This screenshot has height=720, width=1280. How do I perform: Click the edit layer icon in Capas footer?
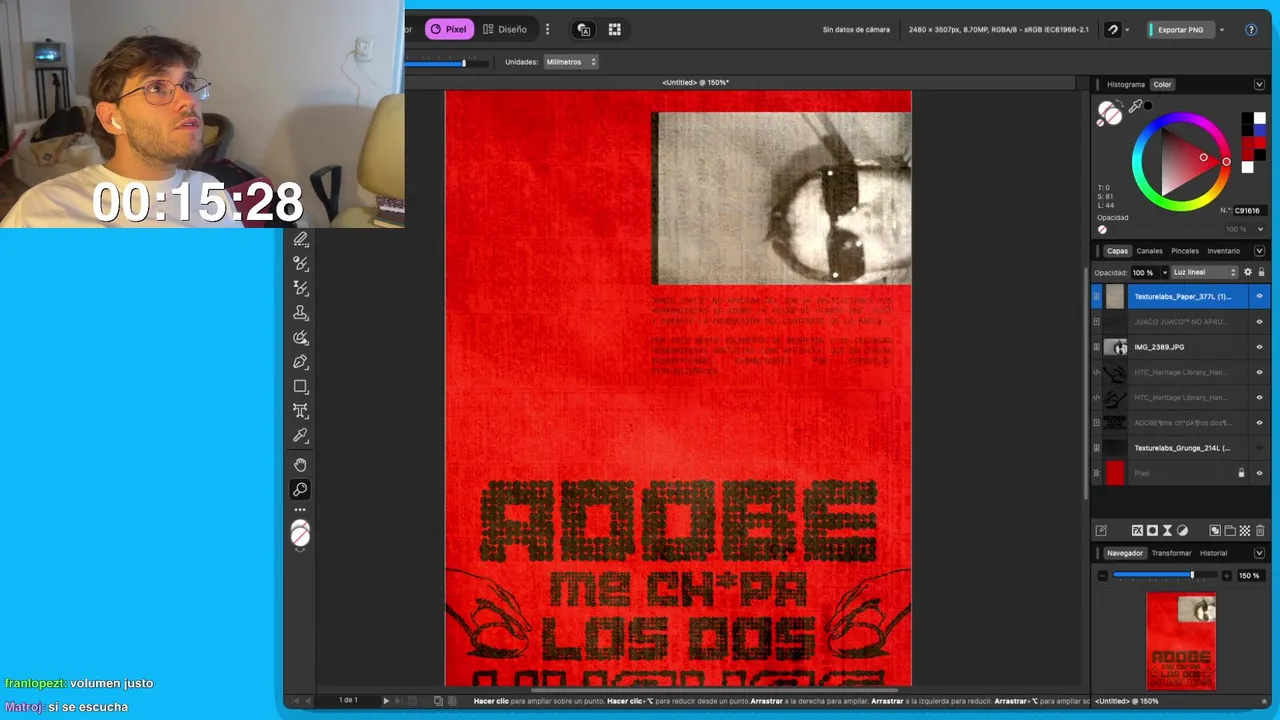click(1101, 531)
